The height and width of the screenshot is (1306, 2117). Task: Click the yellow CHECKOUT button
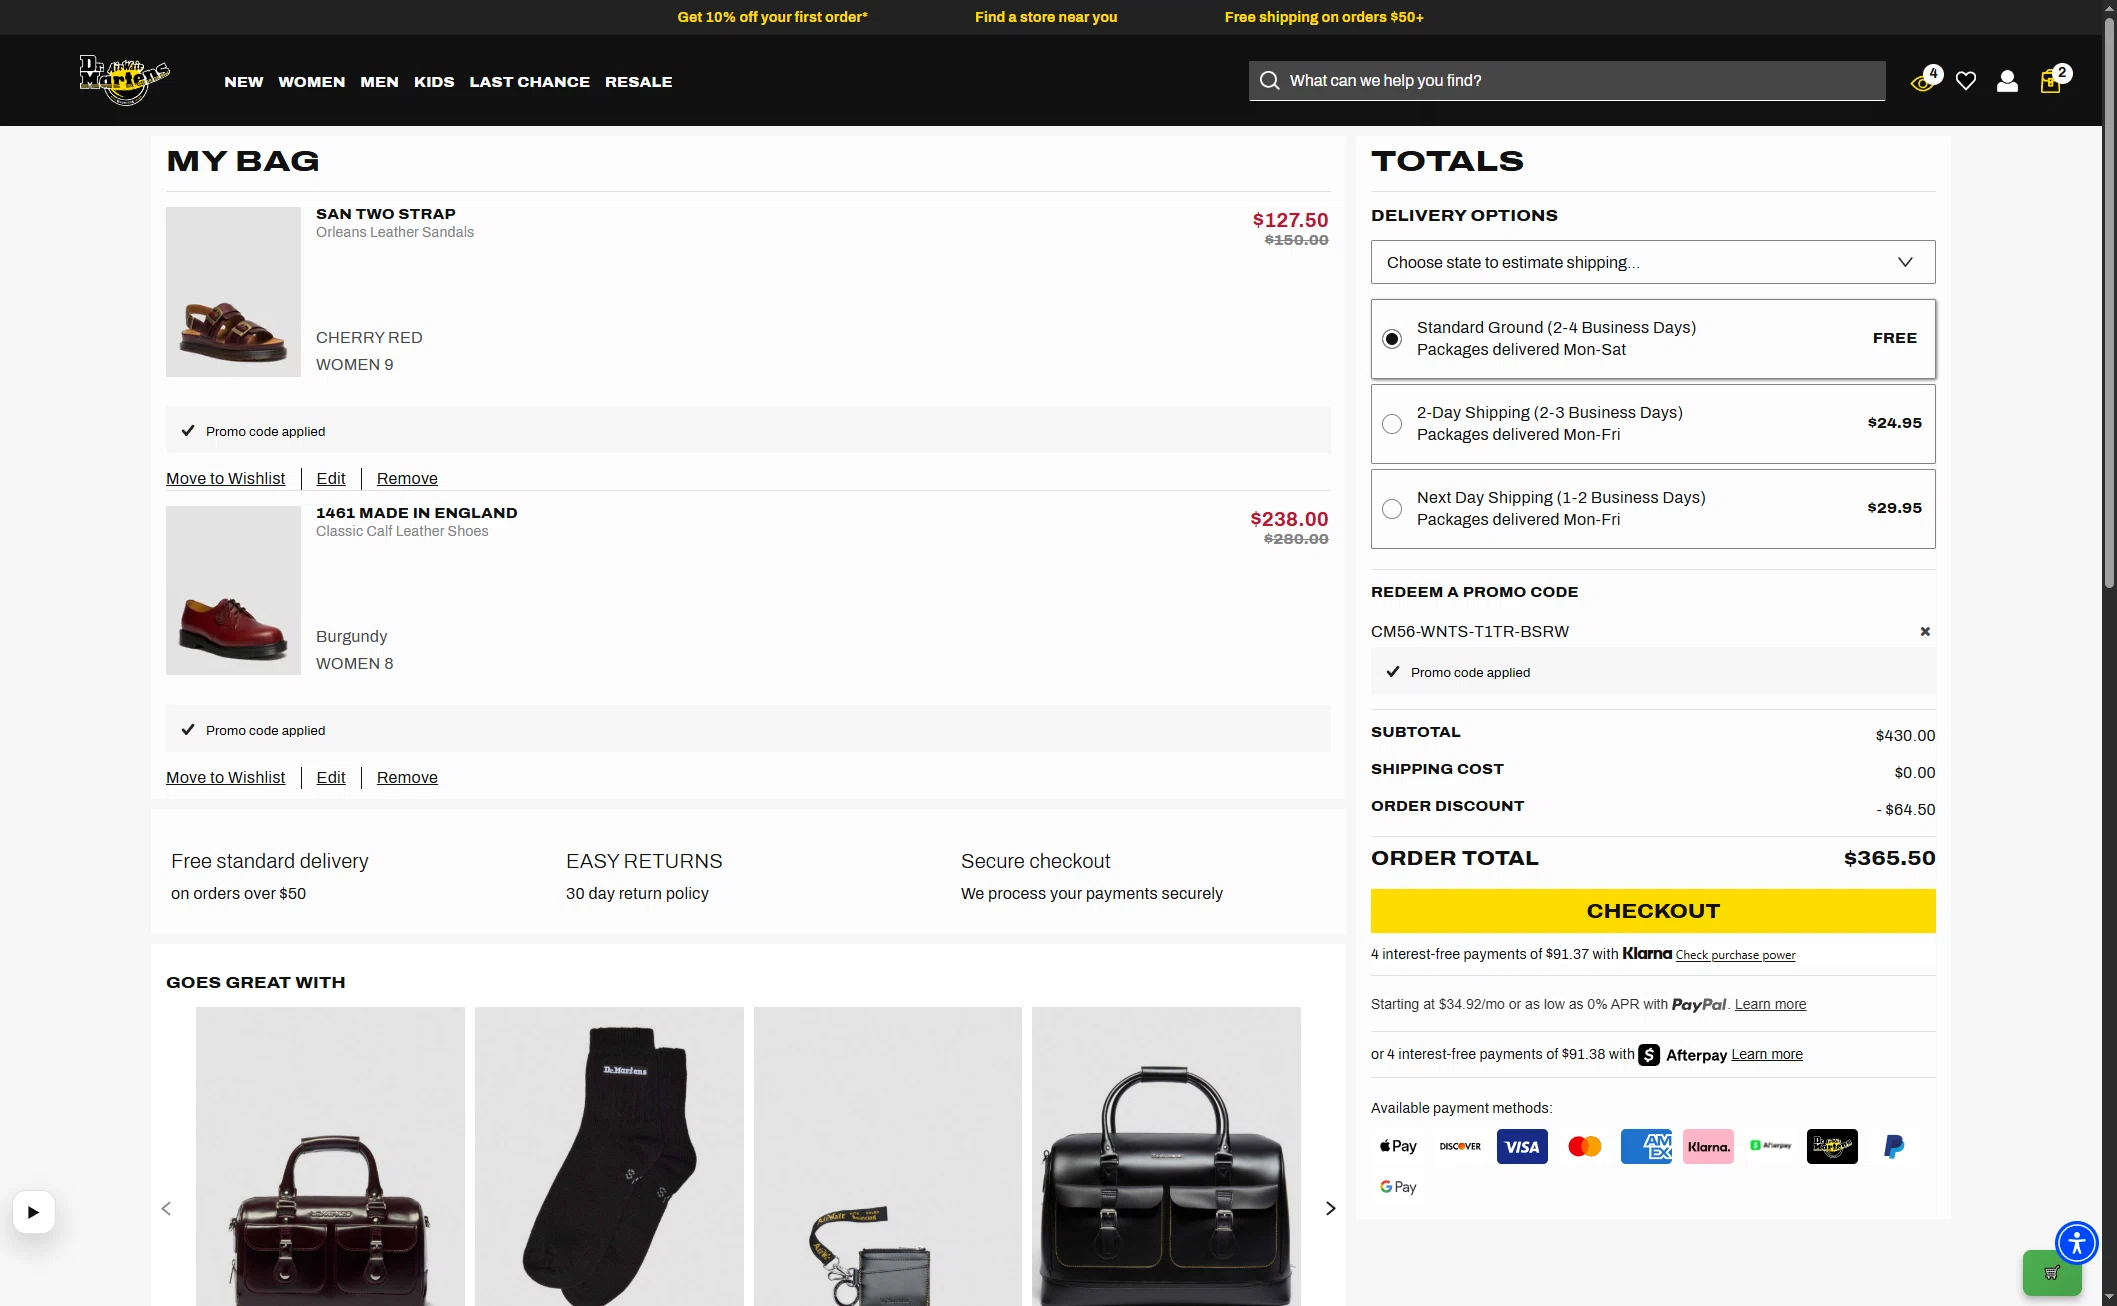(x=1653, y=911)
